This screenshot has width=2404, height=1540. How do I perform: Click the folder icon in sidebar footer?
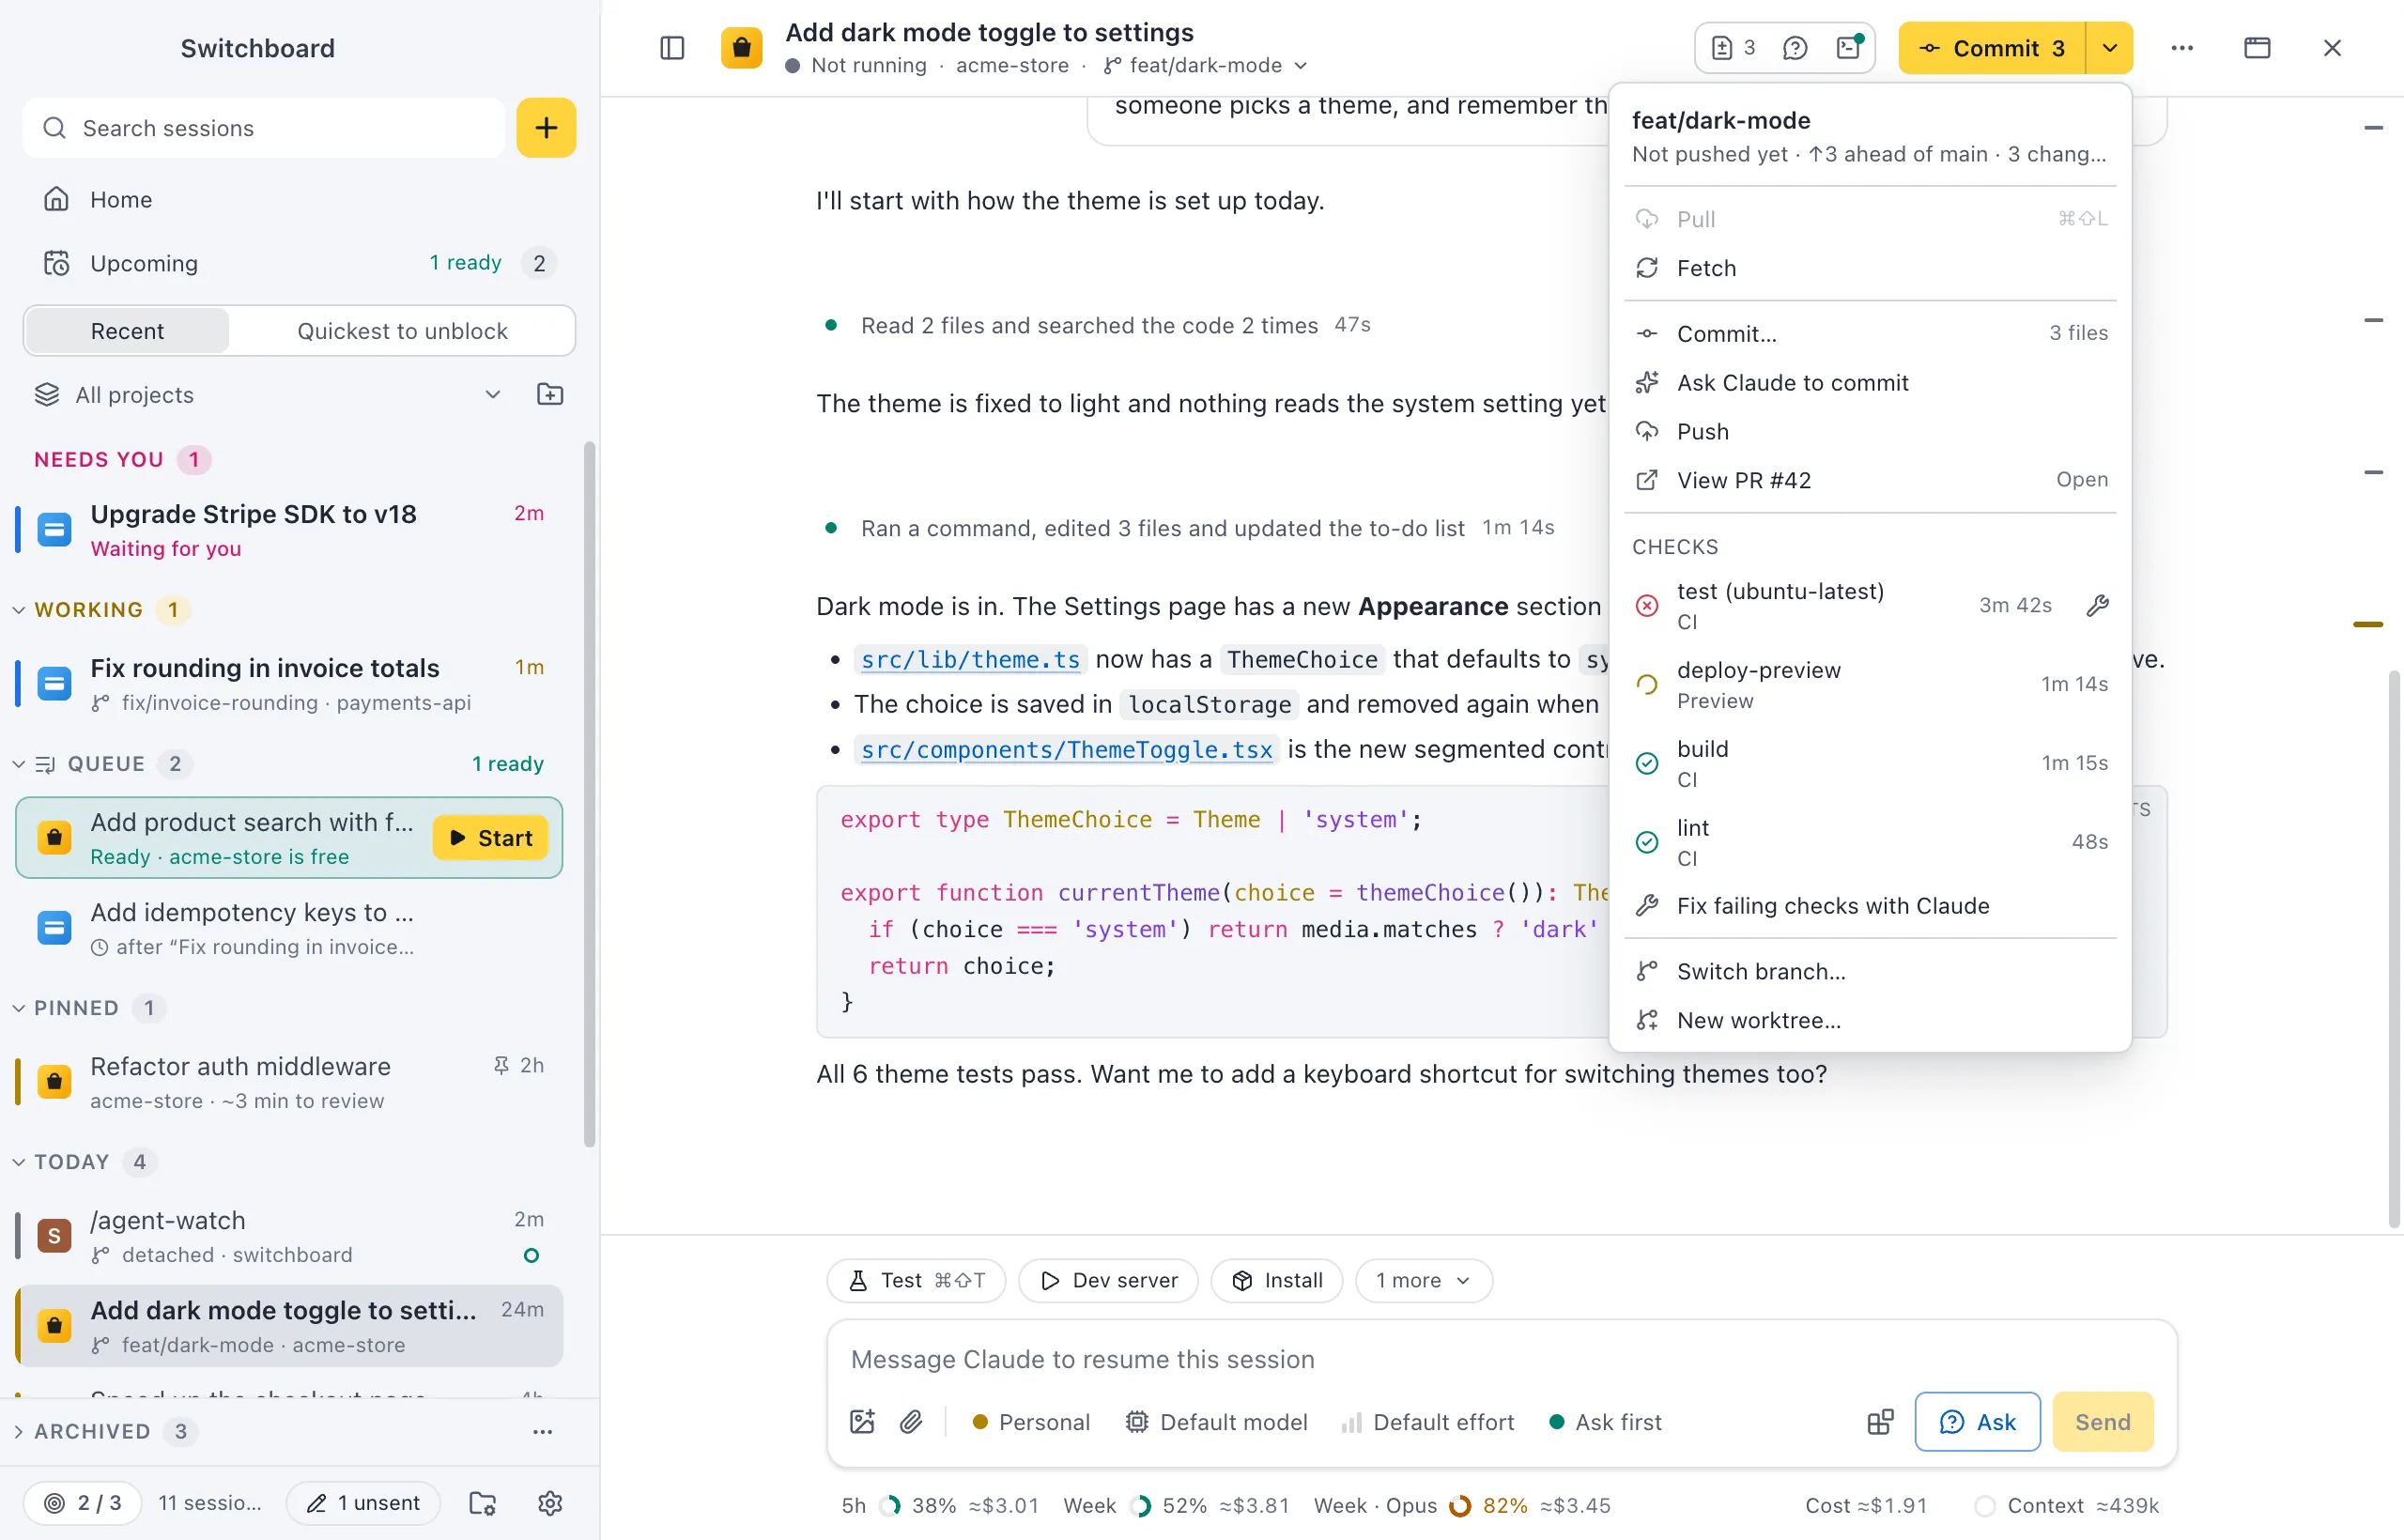point(483,1503)
